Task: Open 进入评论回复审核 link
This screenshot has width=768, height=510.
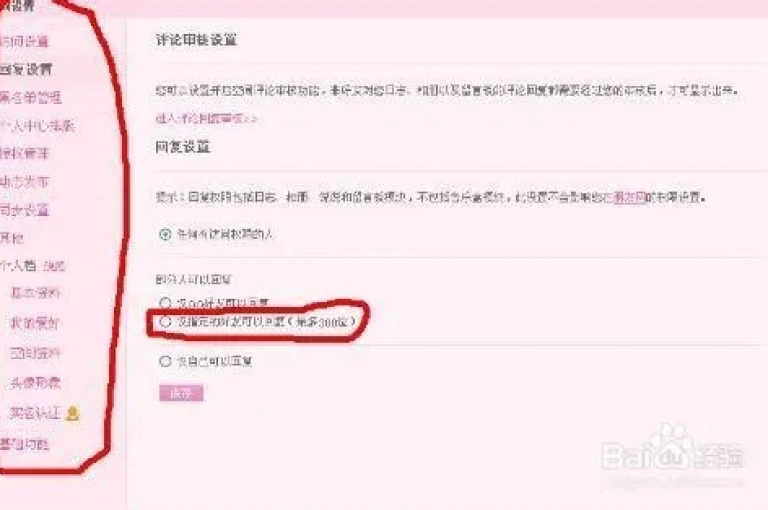Action: [x=206, y=118]
